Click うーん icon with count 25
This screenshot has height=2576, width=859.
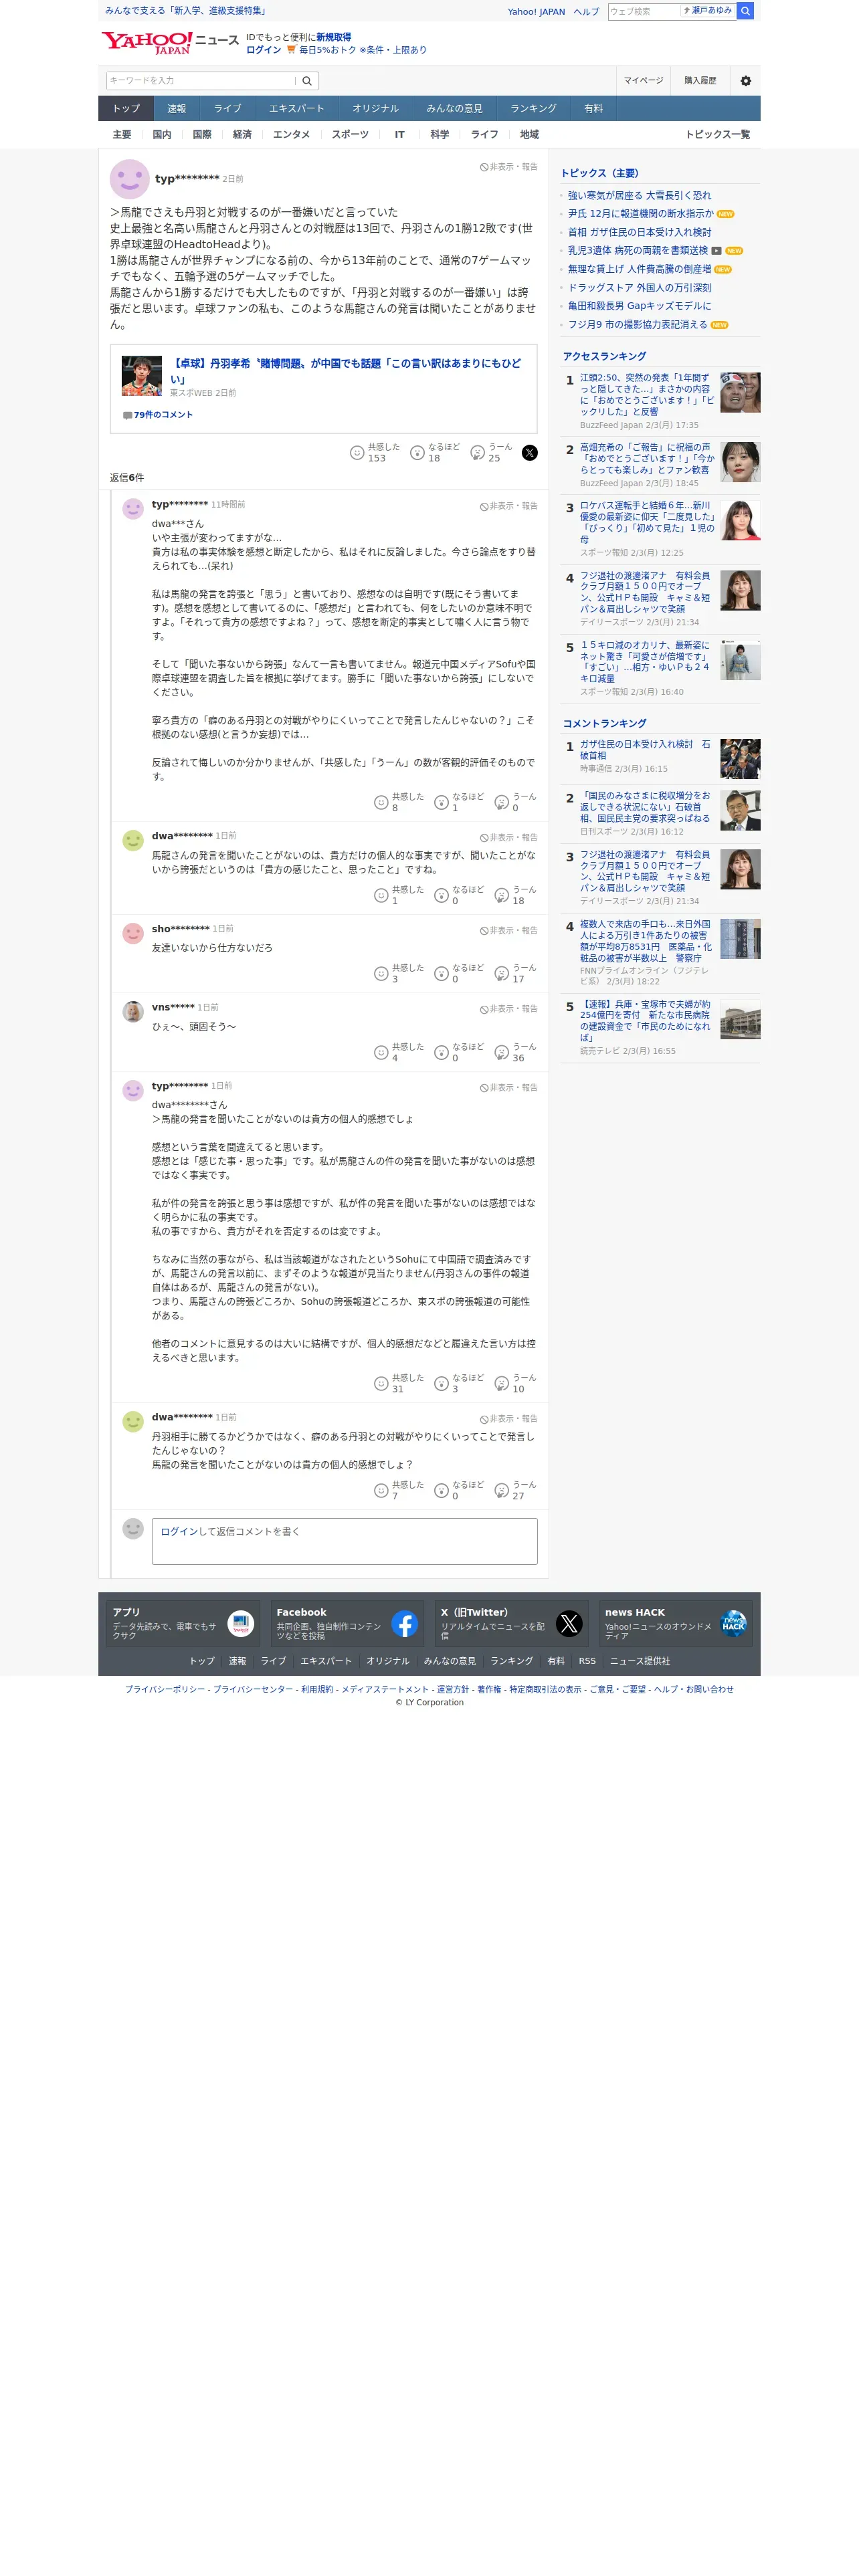tap(477, 453)
